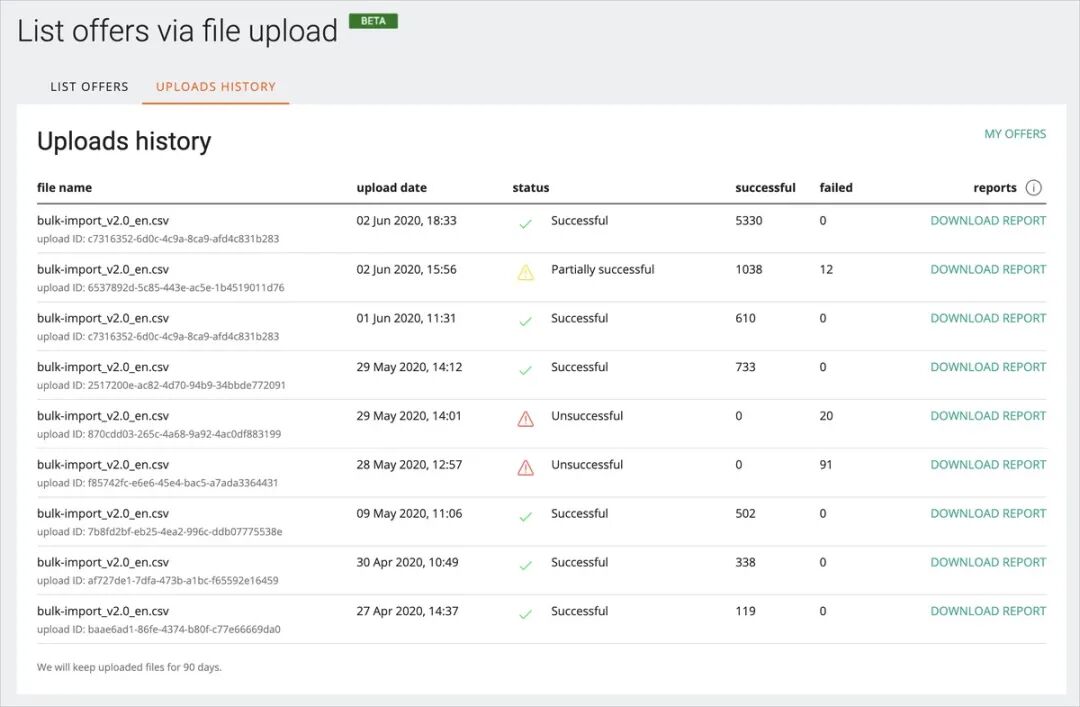This screenshot has height=707, width=1080.
Task: Click red warning icon for 29 May 14:01 upload
Action: [526, 419]
